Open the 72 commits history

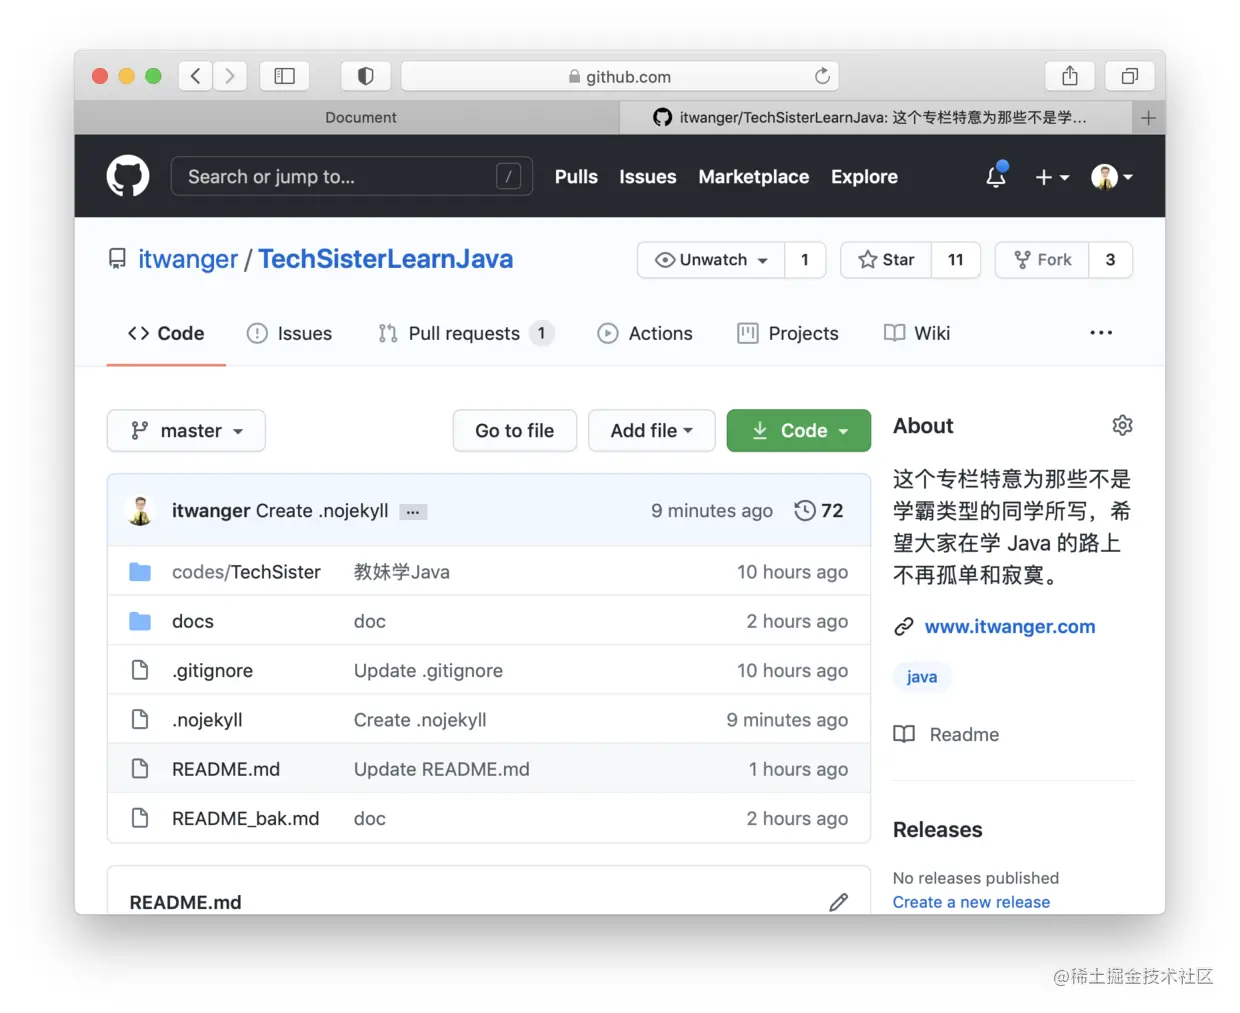[x=819, y=511]
